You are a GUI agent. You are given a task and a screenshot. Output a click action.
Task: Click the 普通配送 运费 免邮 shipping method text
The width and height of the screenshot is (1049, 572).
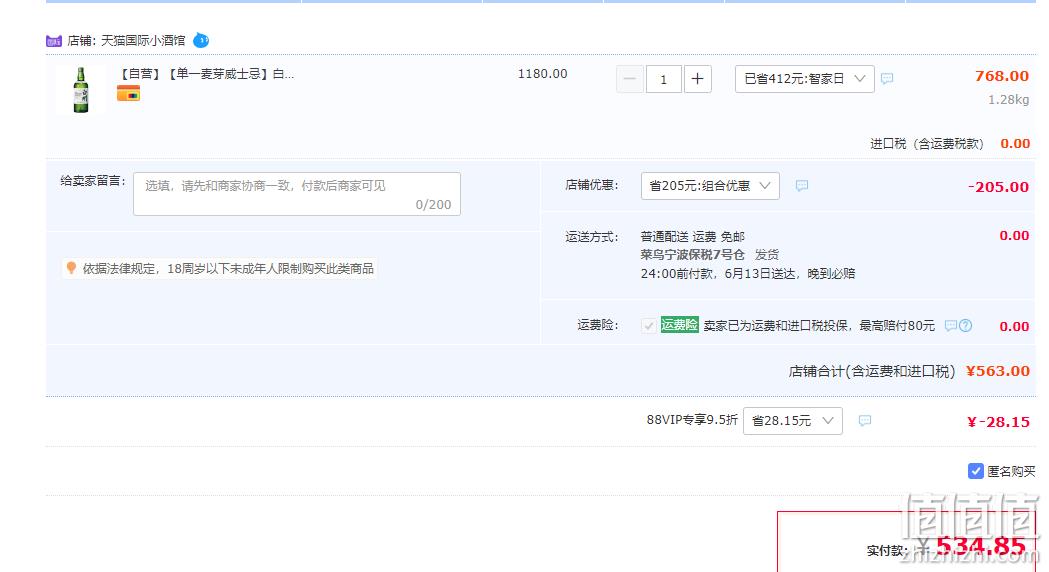coord(692,237)
